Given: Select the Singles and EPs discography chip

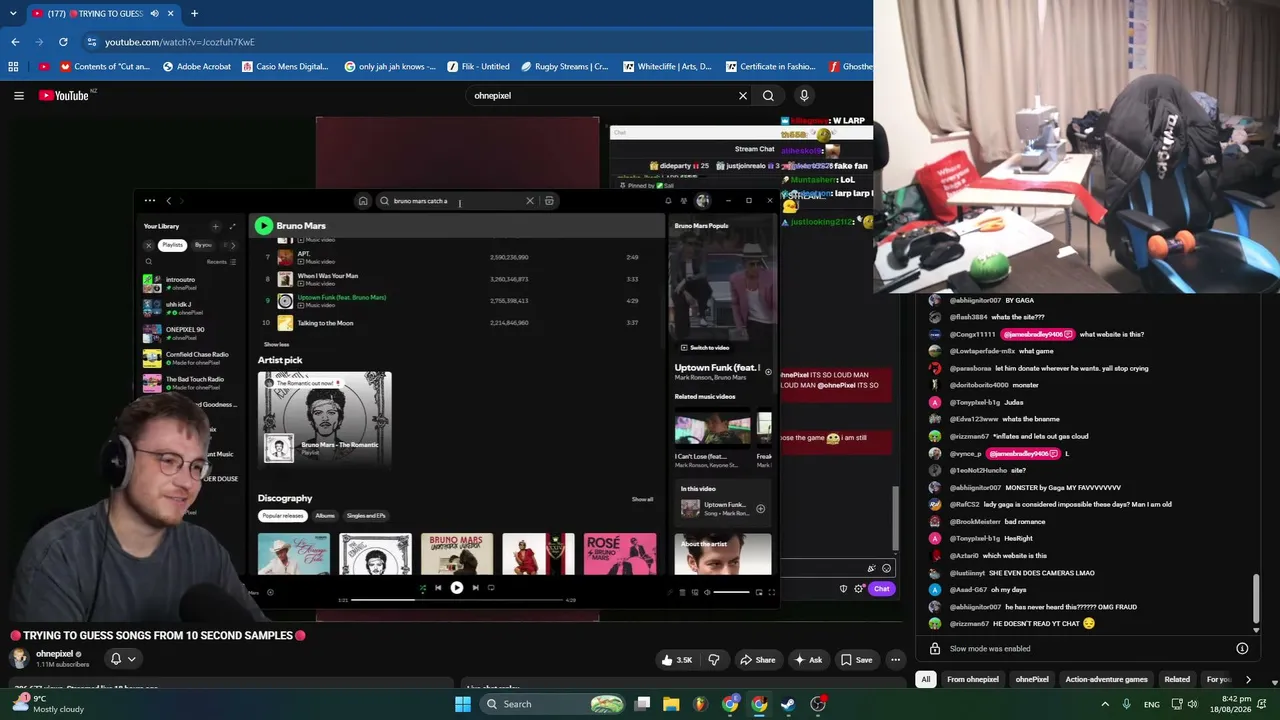Looking at the screenshot, I should click(x=366, y=516).
